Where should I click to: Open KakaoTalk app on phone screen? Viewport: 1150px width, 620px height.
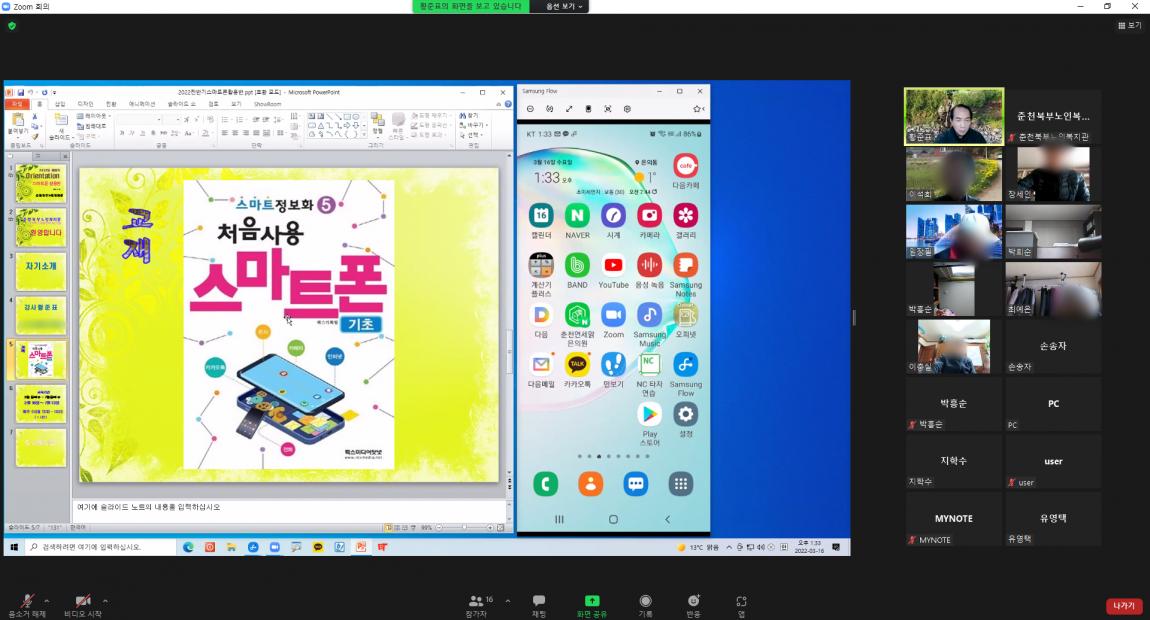tap(577, 369)
